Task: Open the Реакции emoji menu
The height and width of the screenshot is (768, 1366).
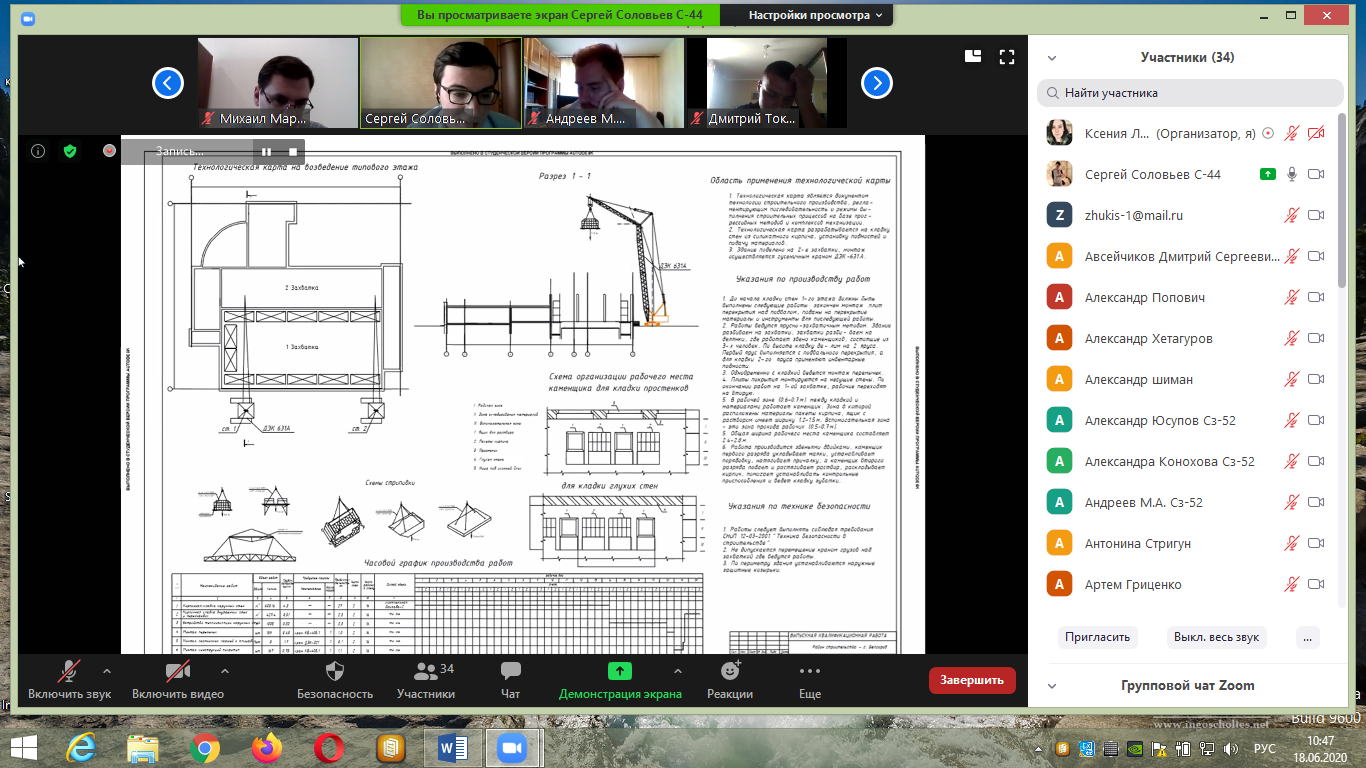Action: coord(730,680)
